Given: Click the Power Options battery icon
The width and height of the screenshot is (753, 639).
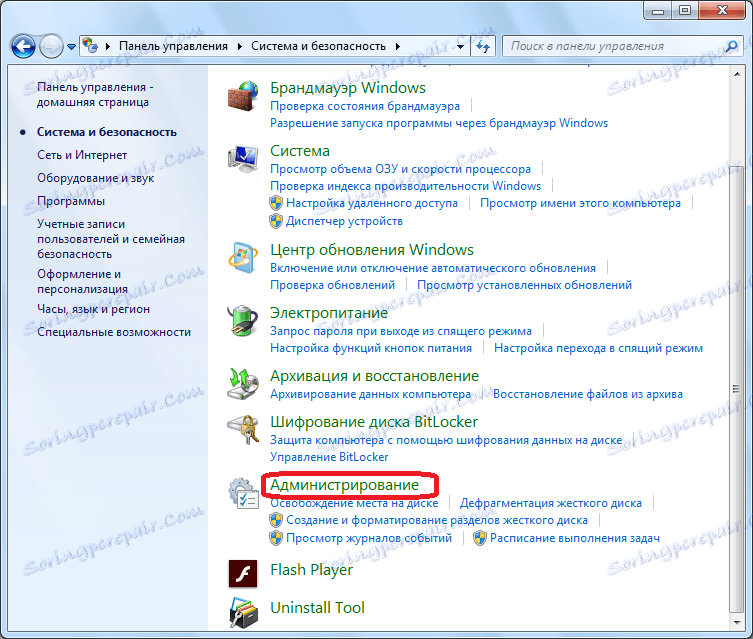Looking at the screenshot, I should click(x=243, y=320).
